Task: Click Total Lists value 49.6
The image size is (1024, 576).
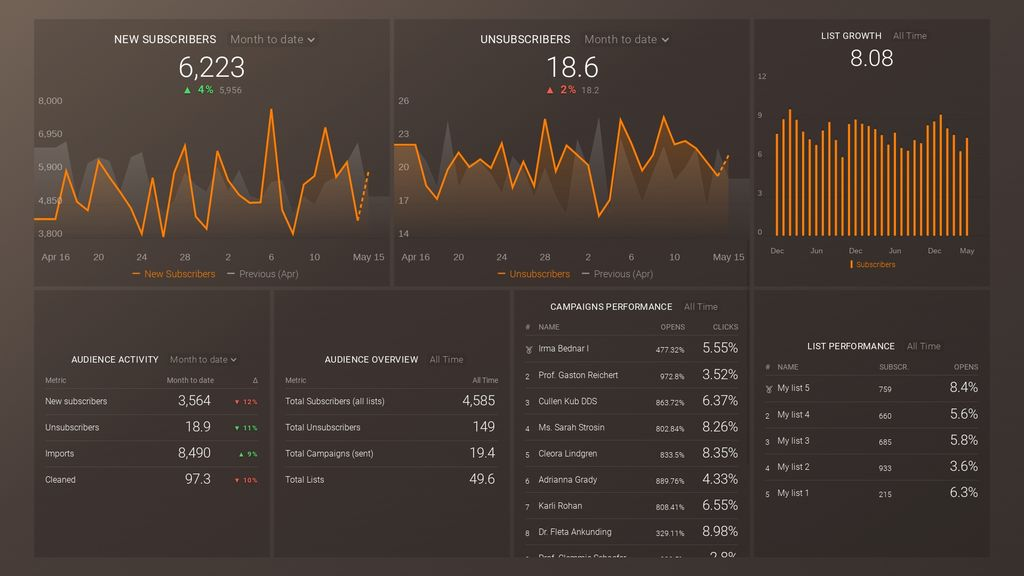Action: point(482,479)
